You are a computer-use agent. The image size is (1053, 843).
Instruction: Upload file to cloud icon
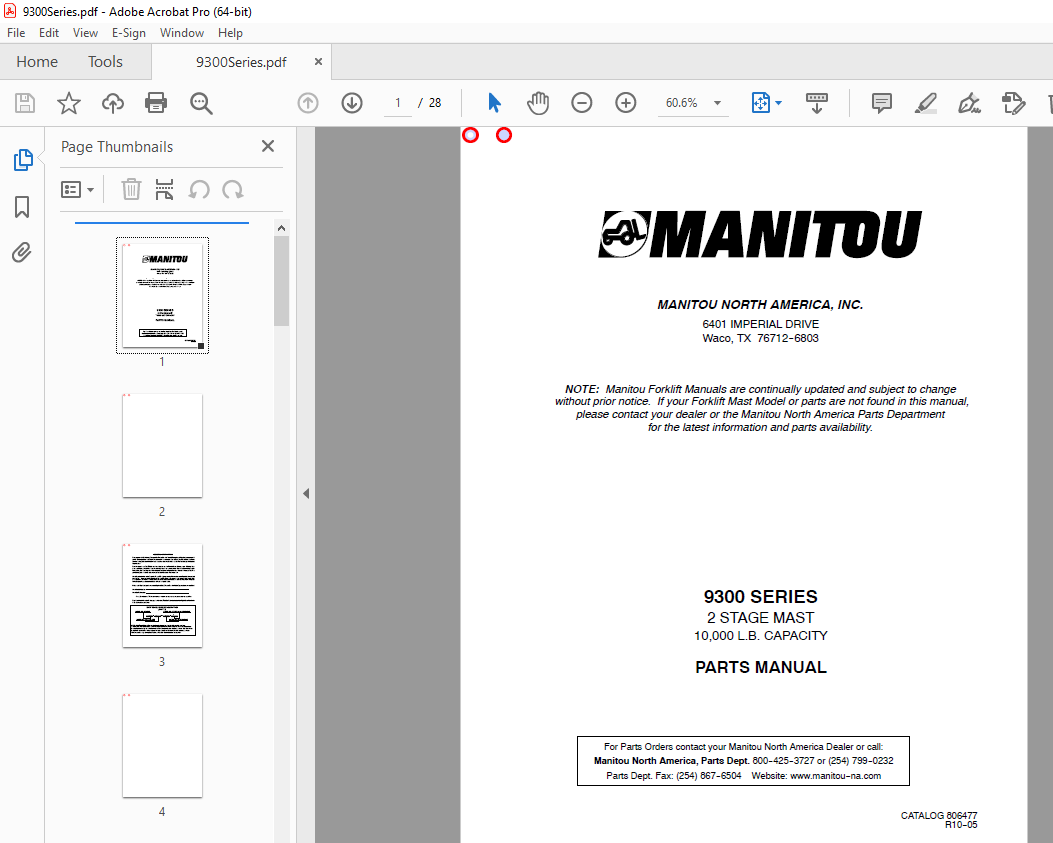click(113, 103)
